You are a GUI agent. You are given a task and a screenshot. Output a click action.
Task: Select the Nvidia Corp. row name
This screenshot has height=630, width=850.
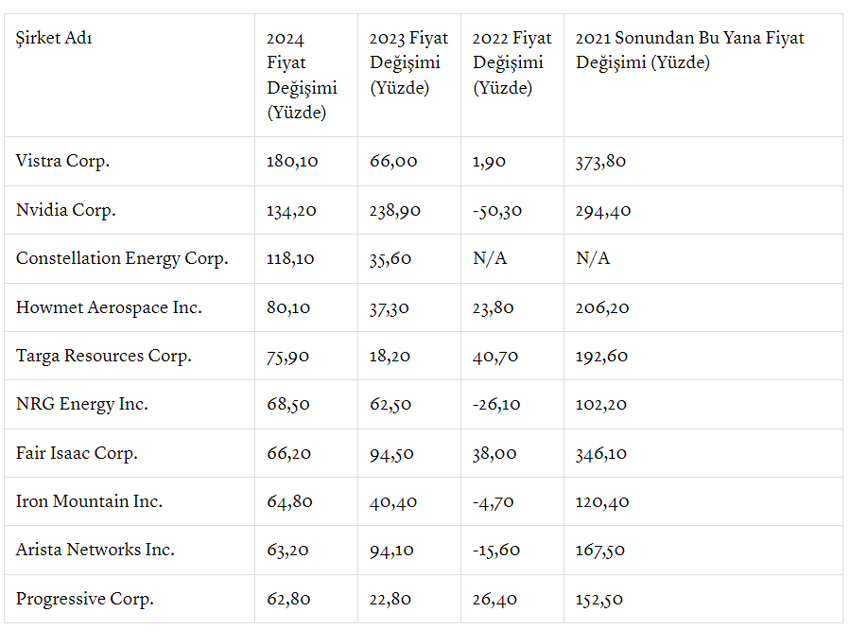66,210
